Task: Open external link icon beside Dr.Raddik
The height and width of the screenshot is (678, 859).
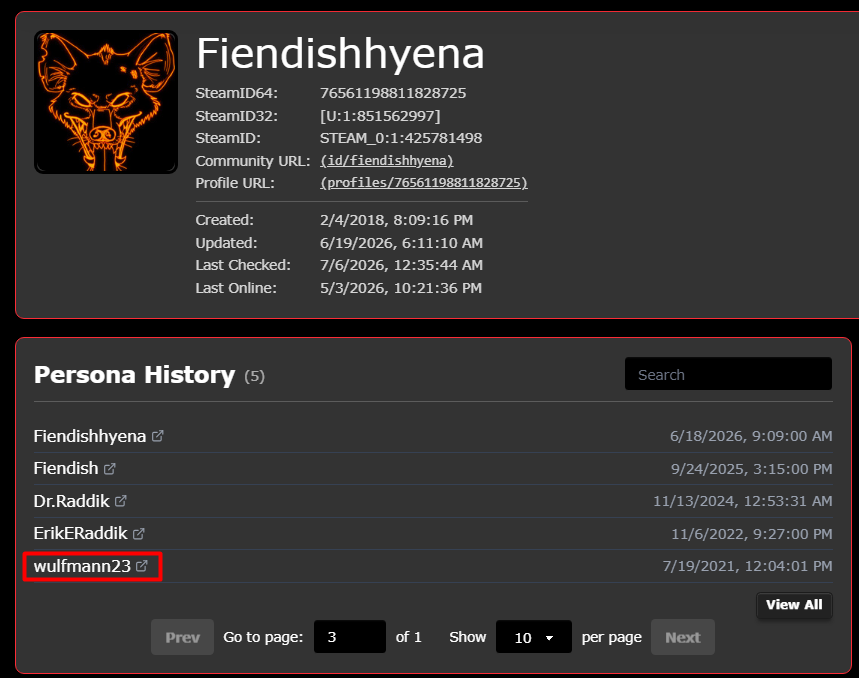Action: click(121, 501)
